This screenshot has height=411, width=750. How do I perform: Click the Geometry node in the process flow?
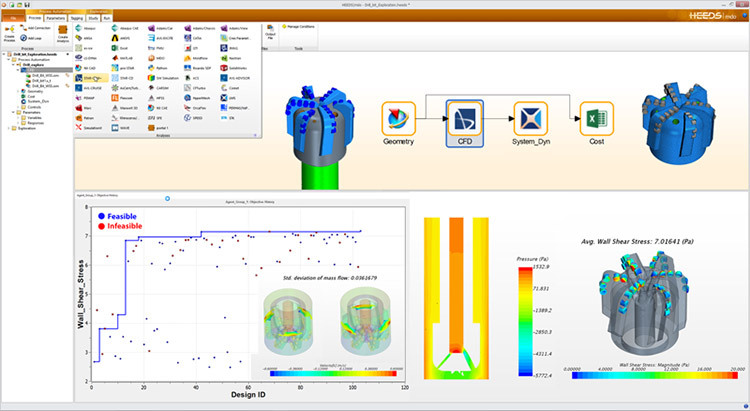(x=399, y=123)
